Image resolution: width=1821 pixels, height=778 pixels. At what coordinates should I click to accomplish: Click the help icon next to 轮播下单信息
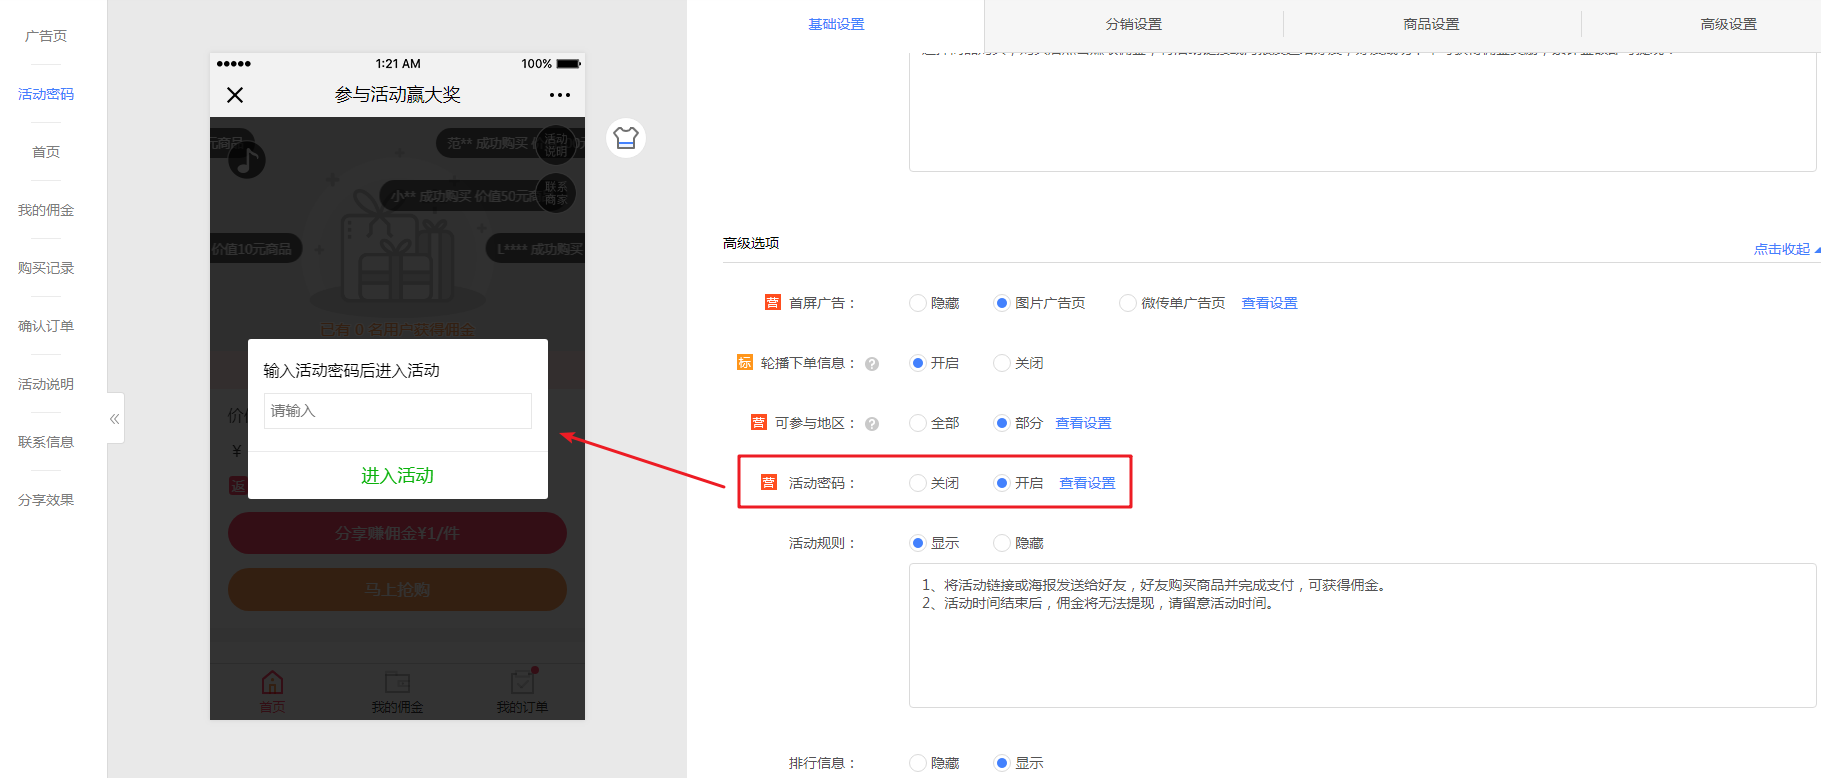click(x=872, y=364)
